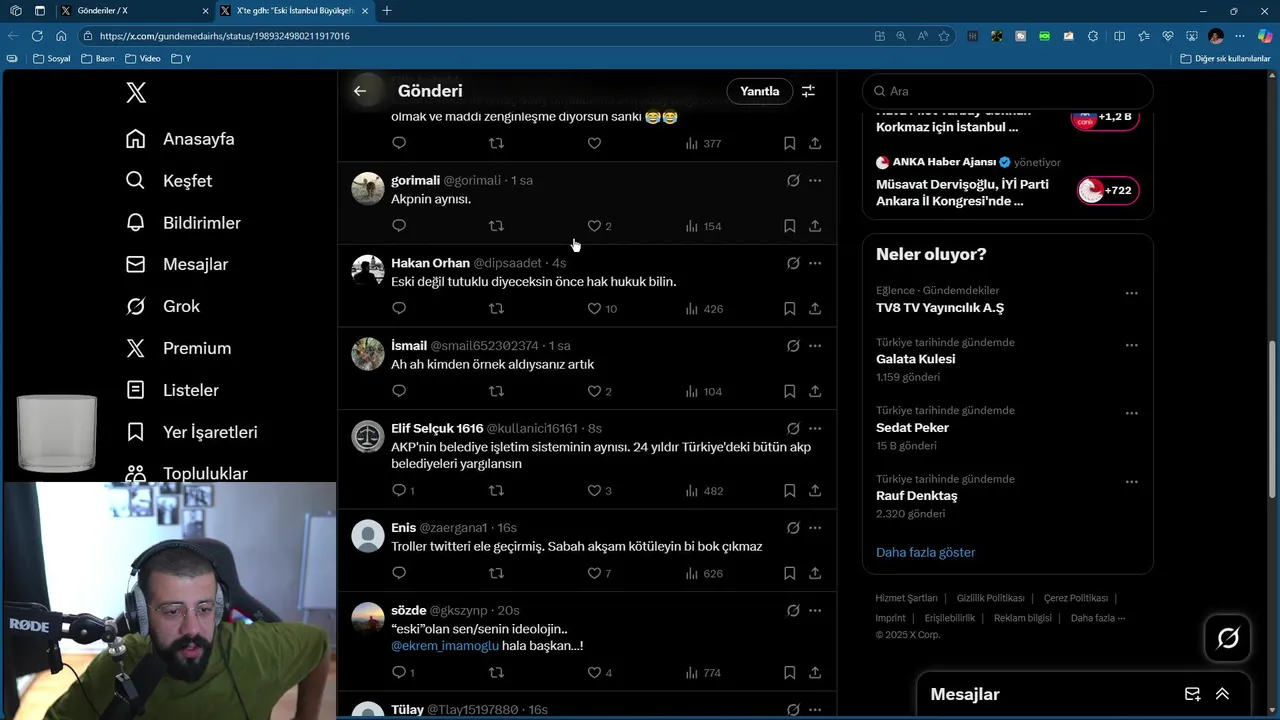The image size is (1280, 720).
Task: Favorite this page with the star icon
Action: [x=943, y=36]
